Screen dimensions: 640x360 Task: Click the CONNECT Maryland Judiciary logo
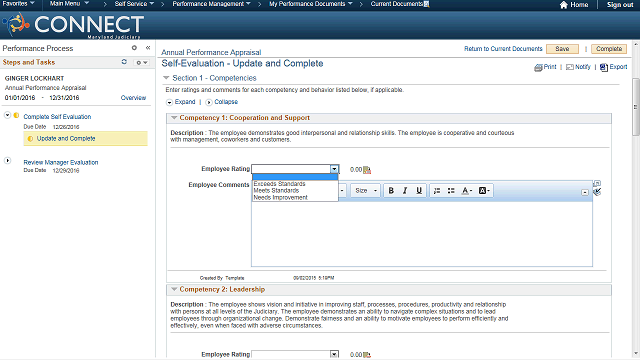pyautogui.click(x=74, y=25)
